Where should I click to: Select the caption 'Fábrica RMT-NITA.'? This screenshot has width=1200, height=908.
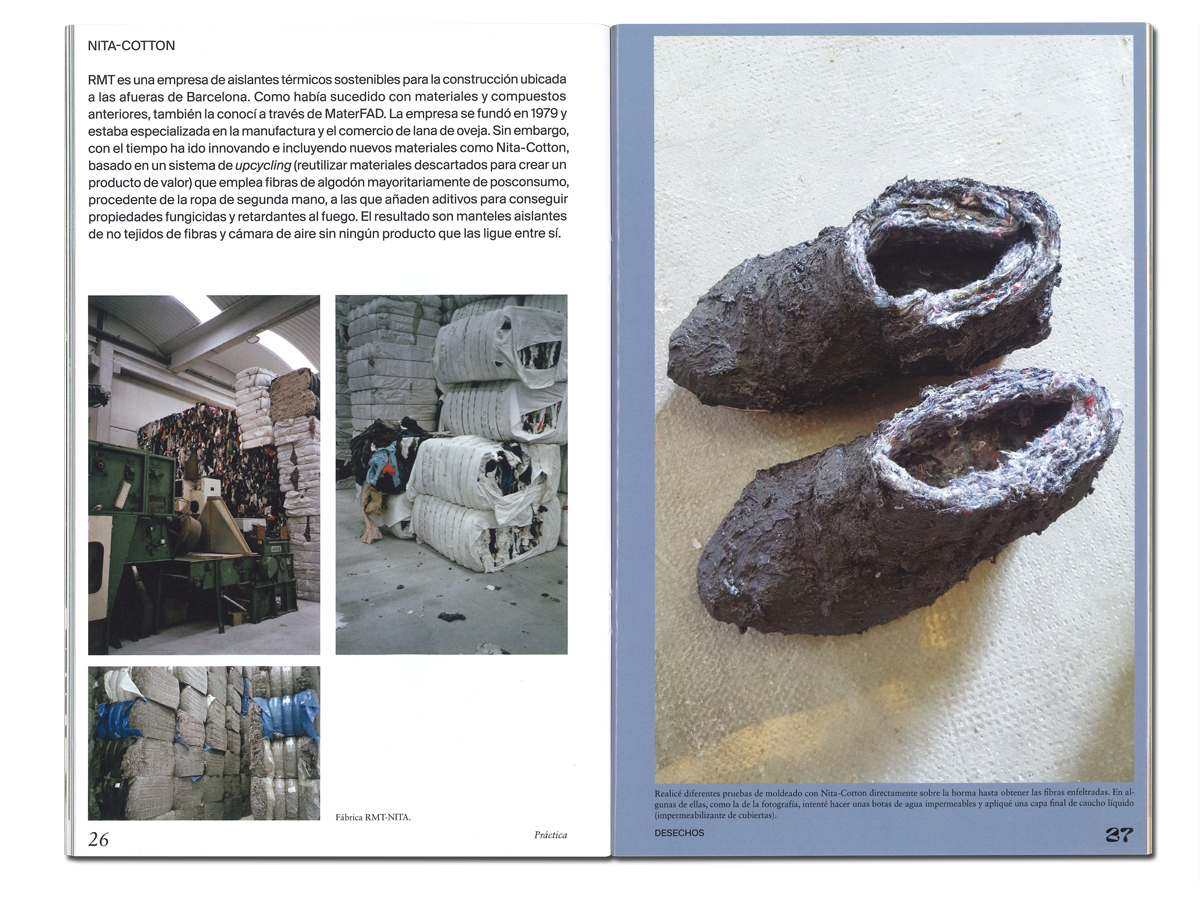click(x=373, y=817)
